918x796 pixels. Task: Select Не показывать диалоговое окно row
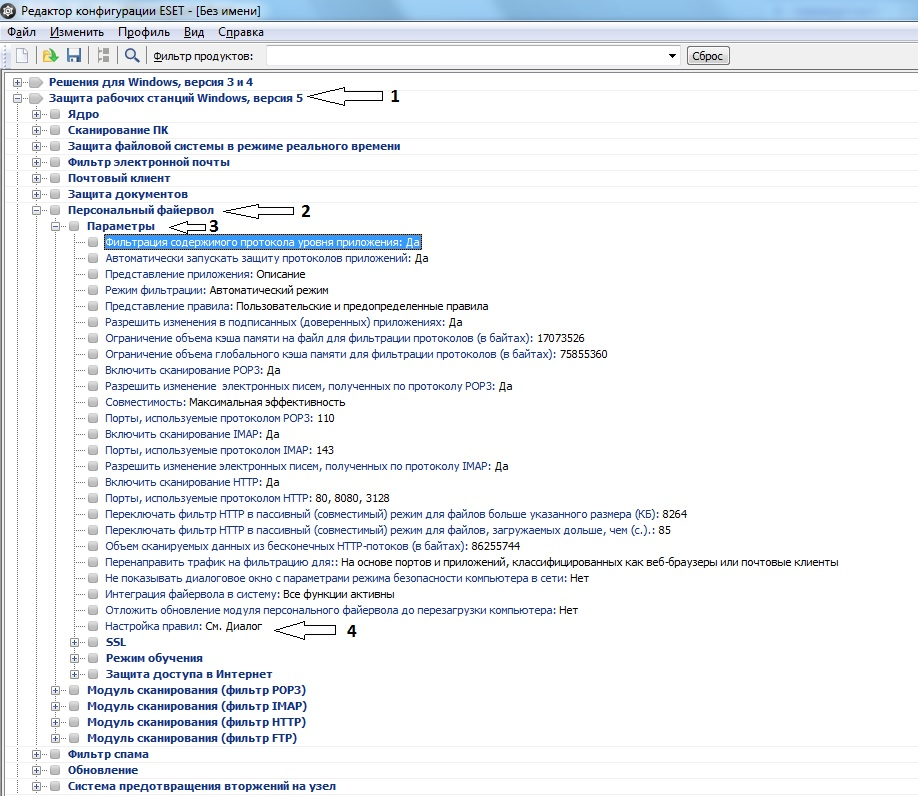click(347, 578)
